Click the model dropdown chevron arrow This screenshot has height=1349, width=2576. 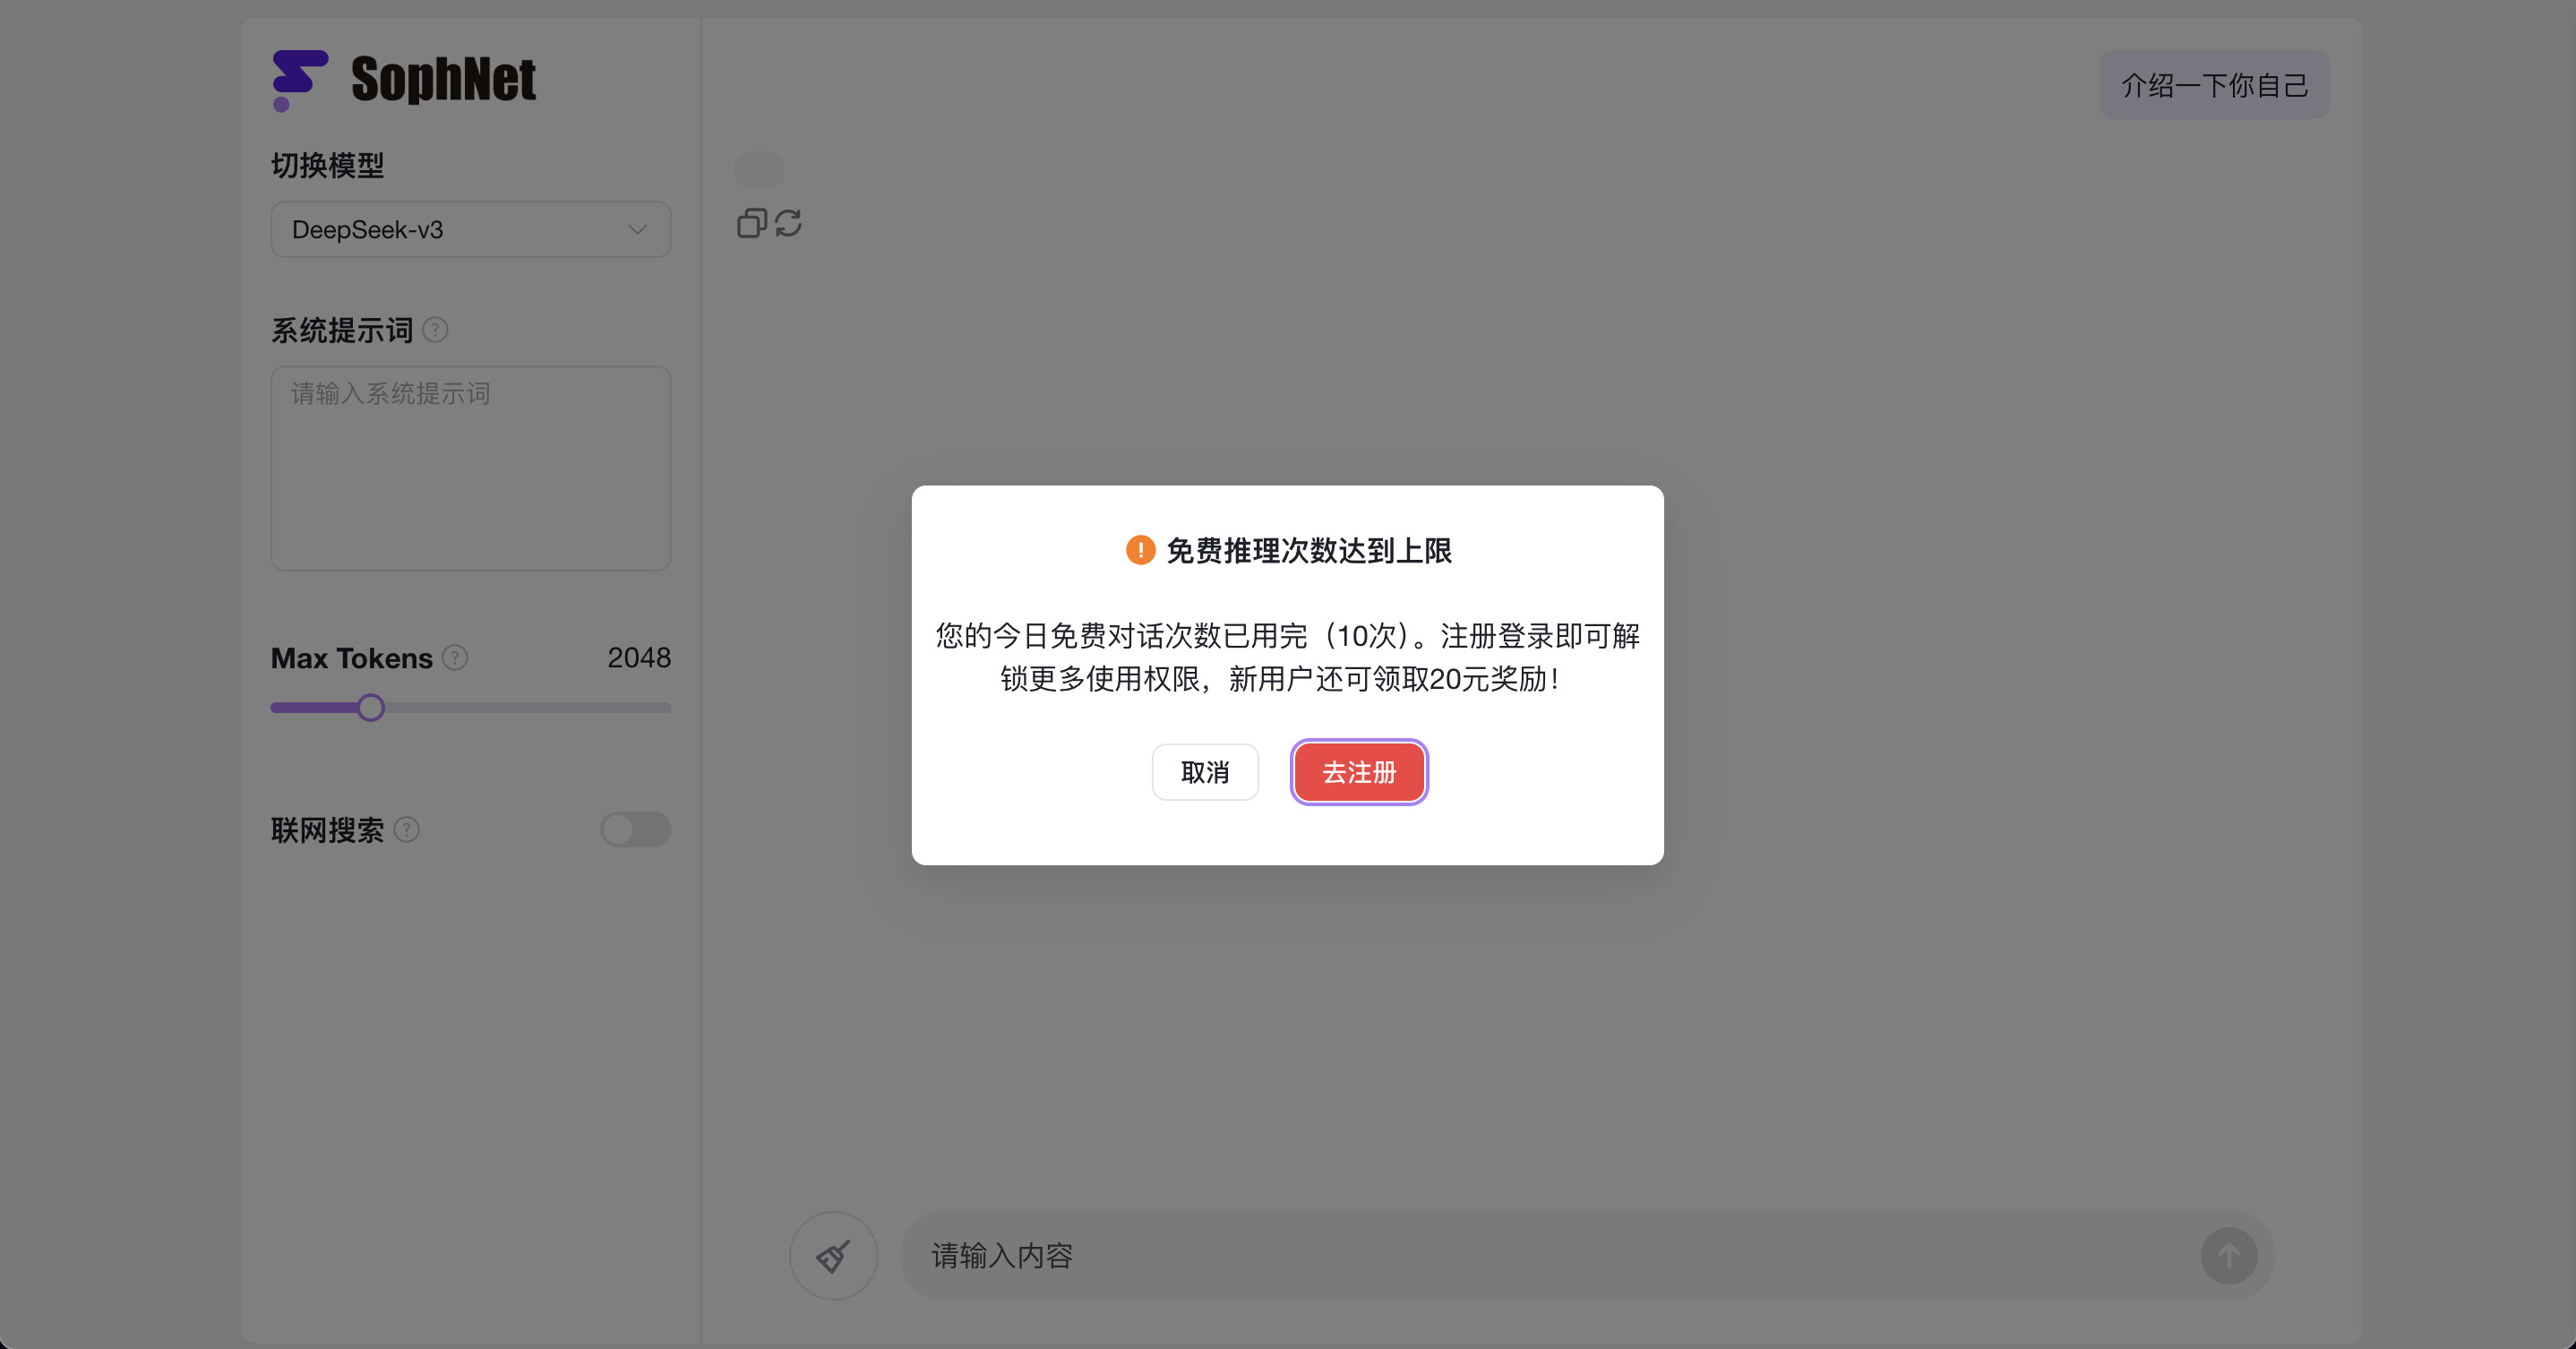(x=637, y=229)
